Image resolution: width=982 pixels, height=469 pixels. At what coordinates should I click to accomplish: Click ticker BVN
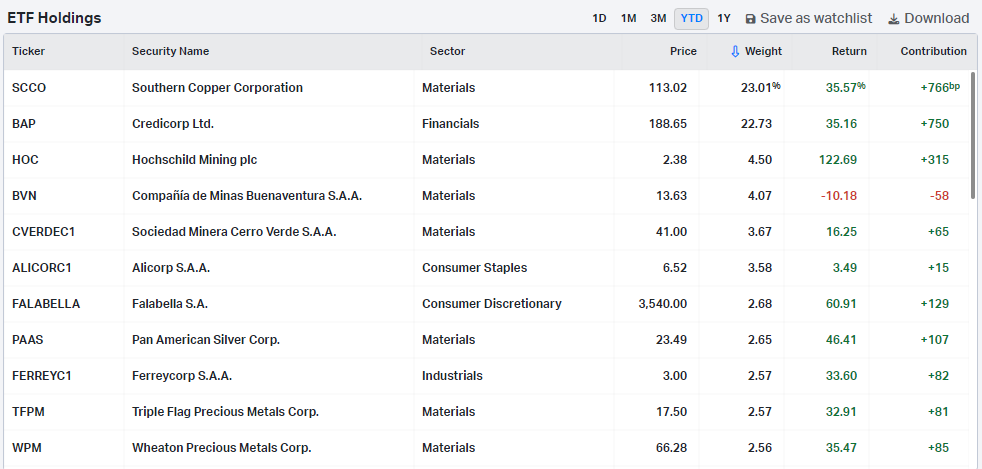point(24,196)
